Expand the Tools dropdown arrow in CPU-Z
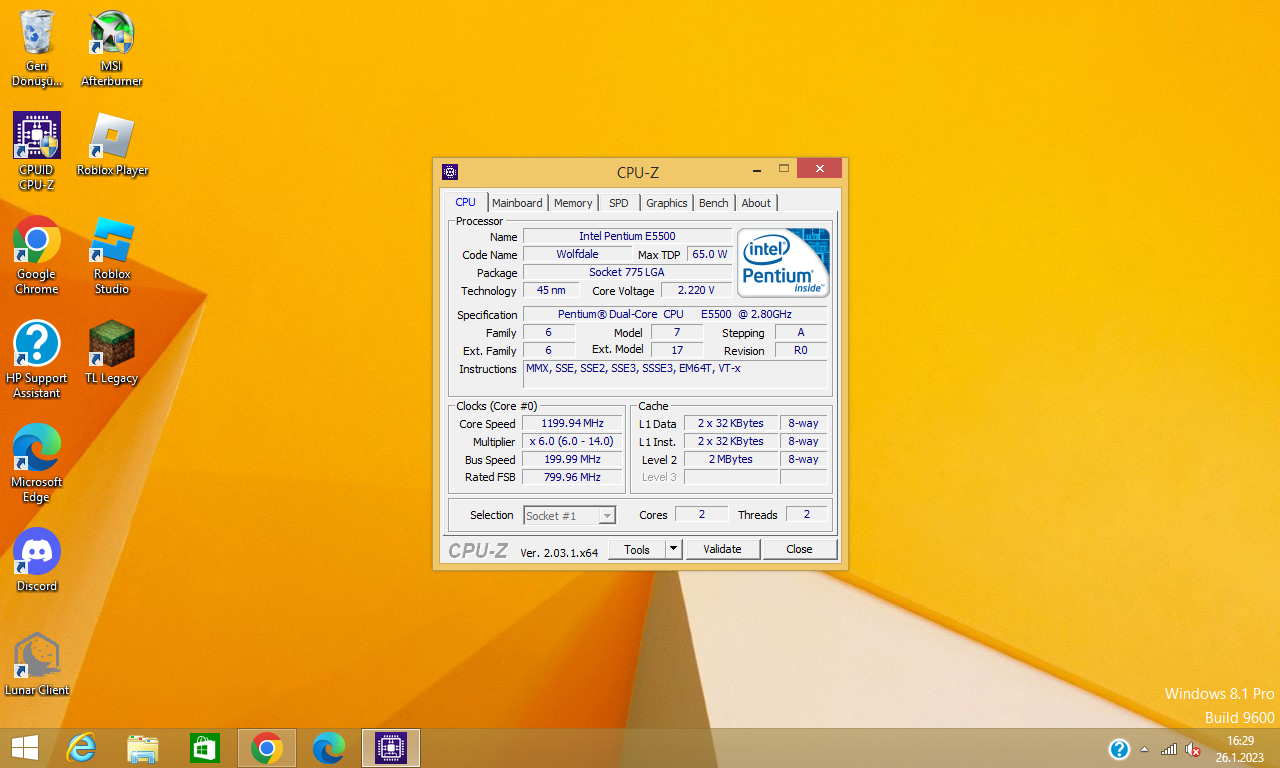 [x=674, y=549]
